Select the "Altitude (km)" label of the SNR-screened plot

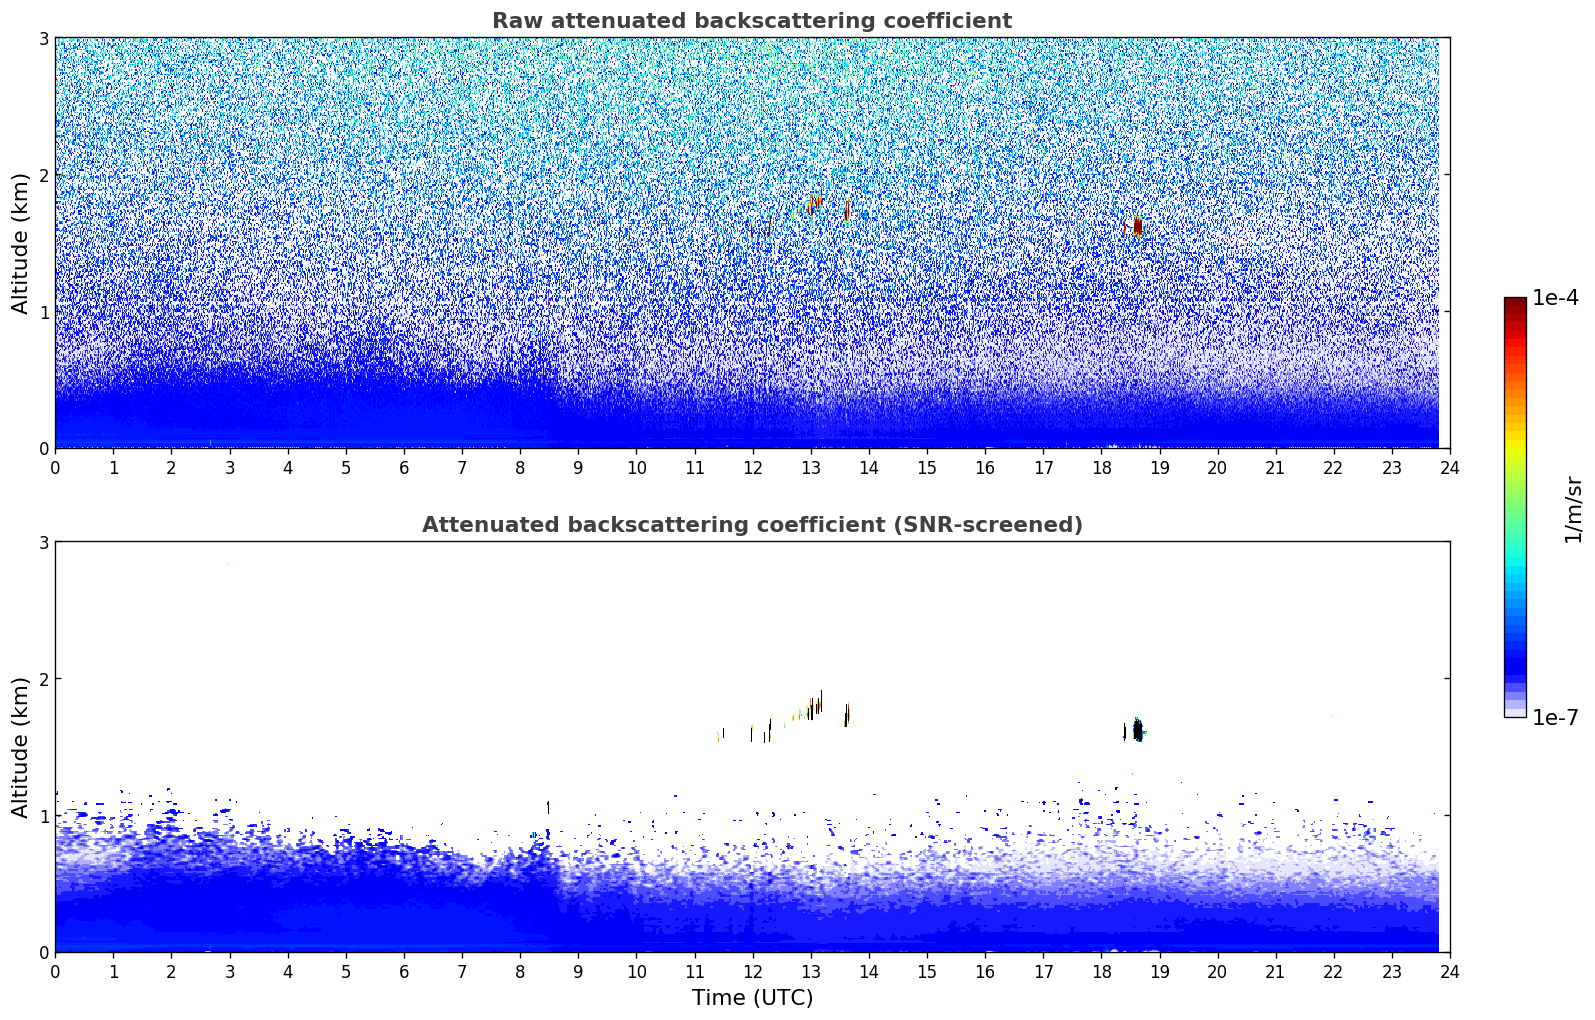[21, 747]
